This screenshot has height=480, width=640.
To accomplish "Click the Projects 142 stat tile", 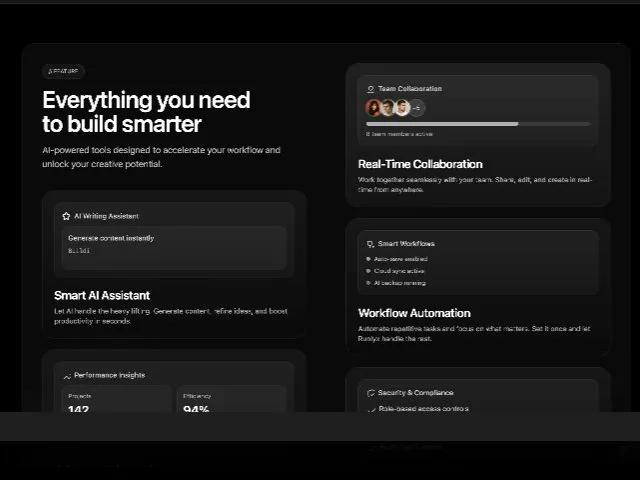I will [x=117, y=400].
